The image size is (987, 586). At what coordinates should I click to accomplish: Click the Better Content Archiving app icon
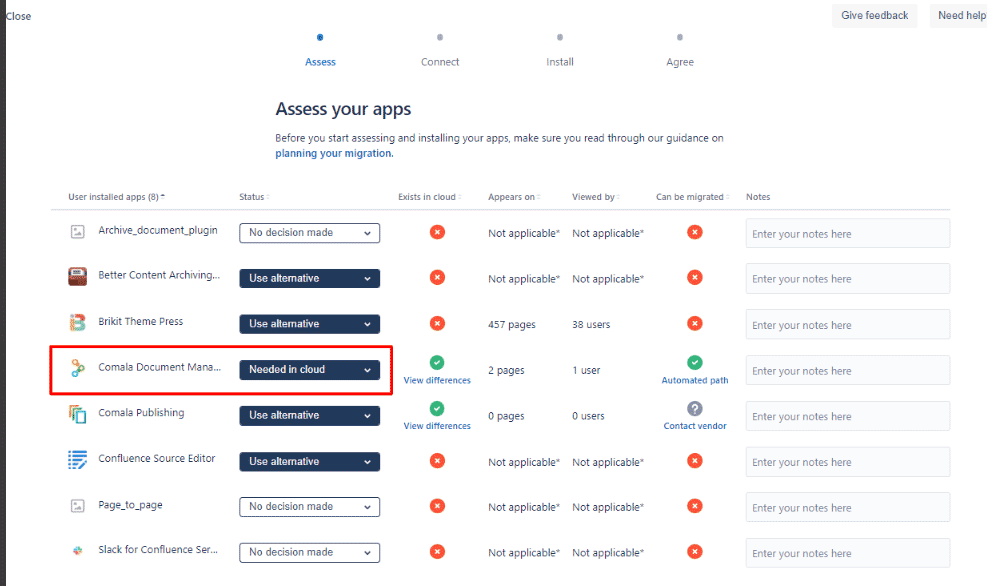point(77,276)
